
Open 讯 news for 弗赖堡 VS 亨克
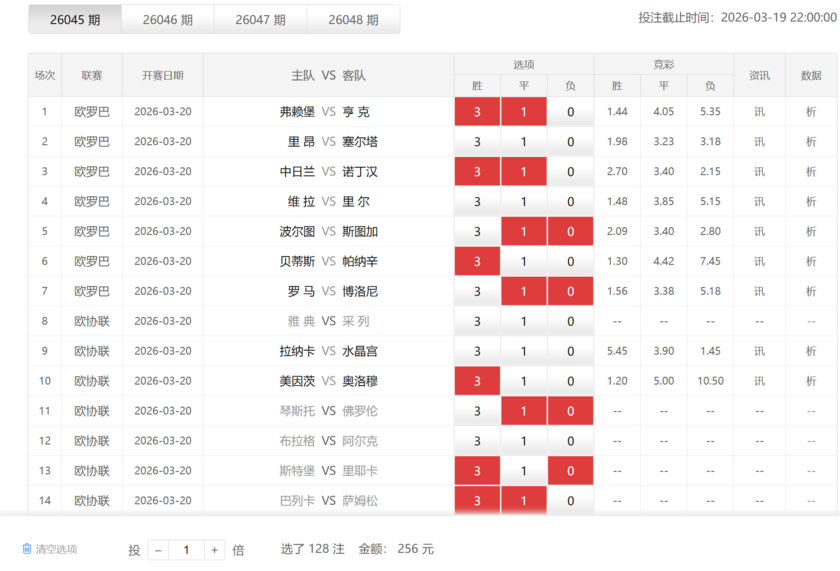coord(759,112)
